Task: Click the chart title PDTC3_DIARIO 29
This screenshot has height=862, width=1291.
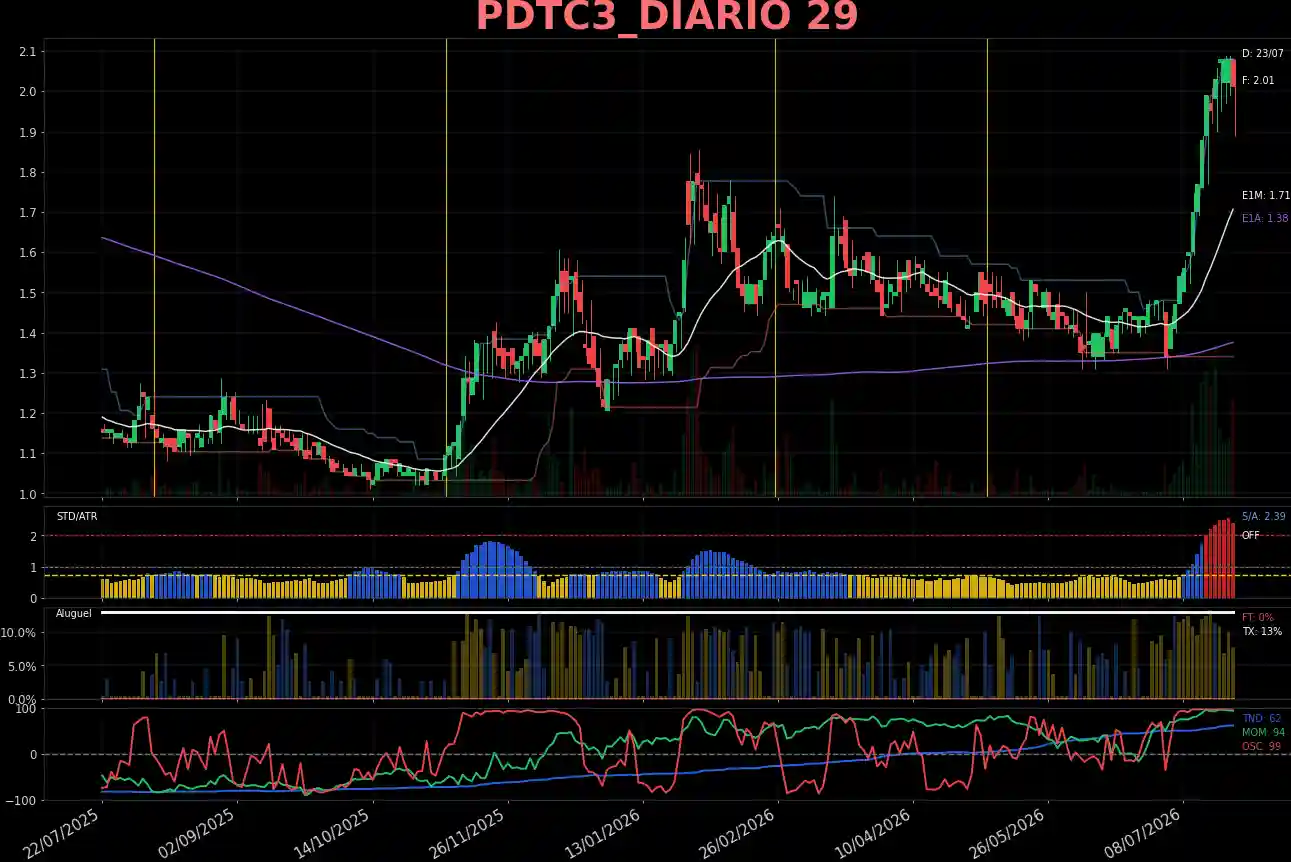Action: tap(667, 17)
